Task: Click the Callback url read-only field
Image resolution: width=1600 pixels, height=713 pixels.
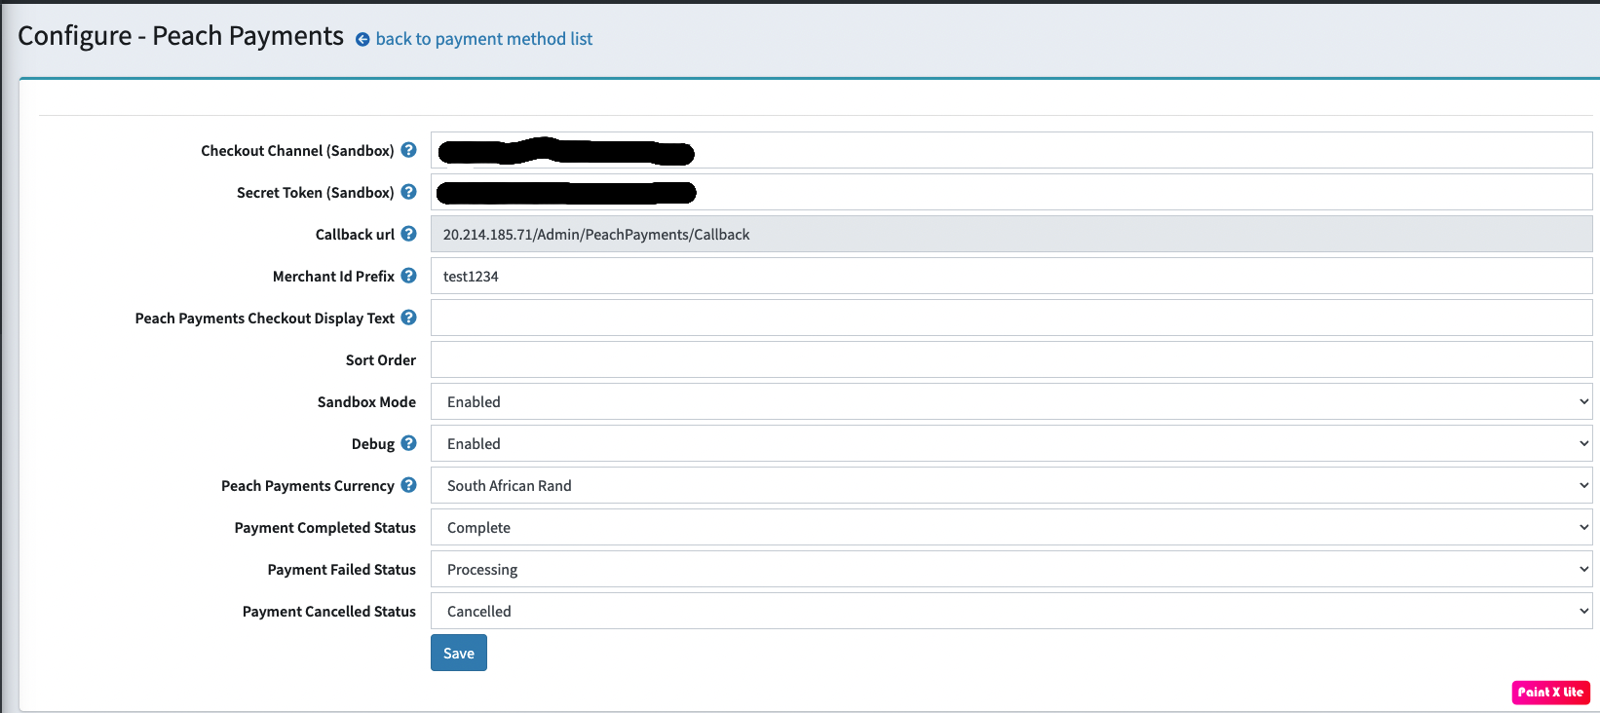Action: click(x=1011, y=234)
